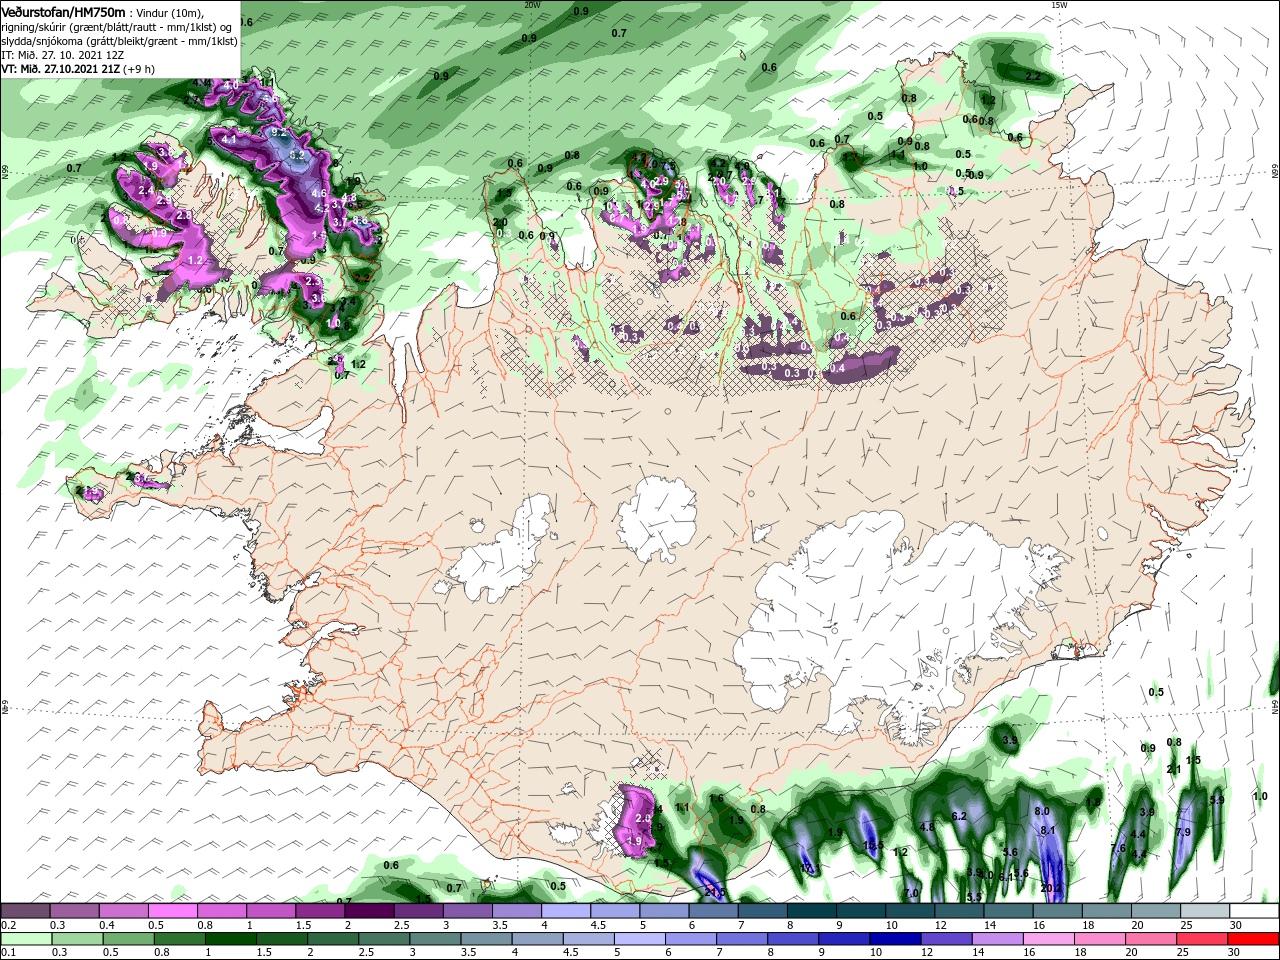Click the 8.0 rain value off southeast coast
The height and width of the screenshot is (960, 1280).
click(1042, 811)
